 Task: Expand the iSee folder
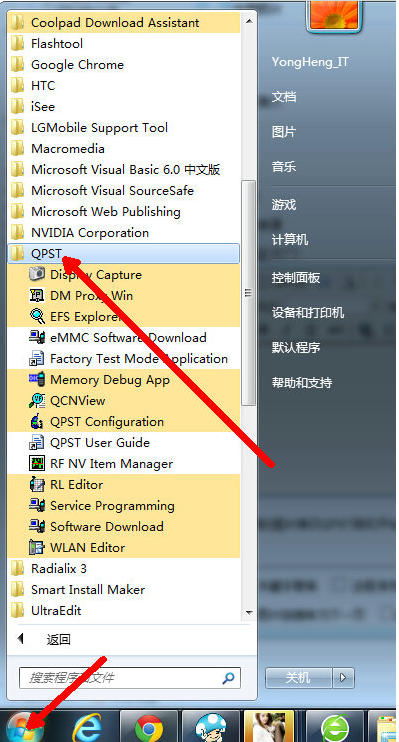(x=124, y=106)
